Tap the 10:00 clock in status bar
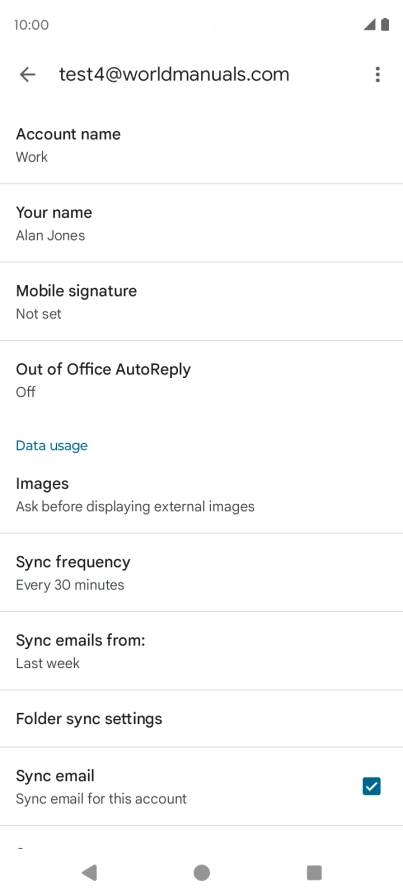This screenshot has height=896, width=403. click(x=31, y=25)
